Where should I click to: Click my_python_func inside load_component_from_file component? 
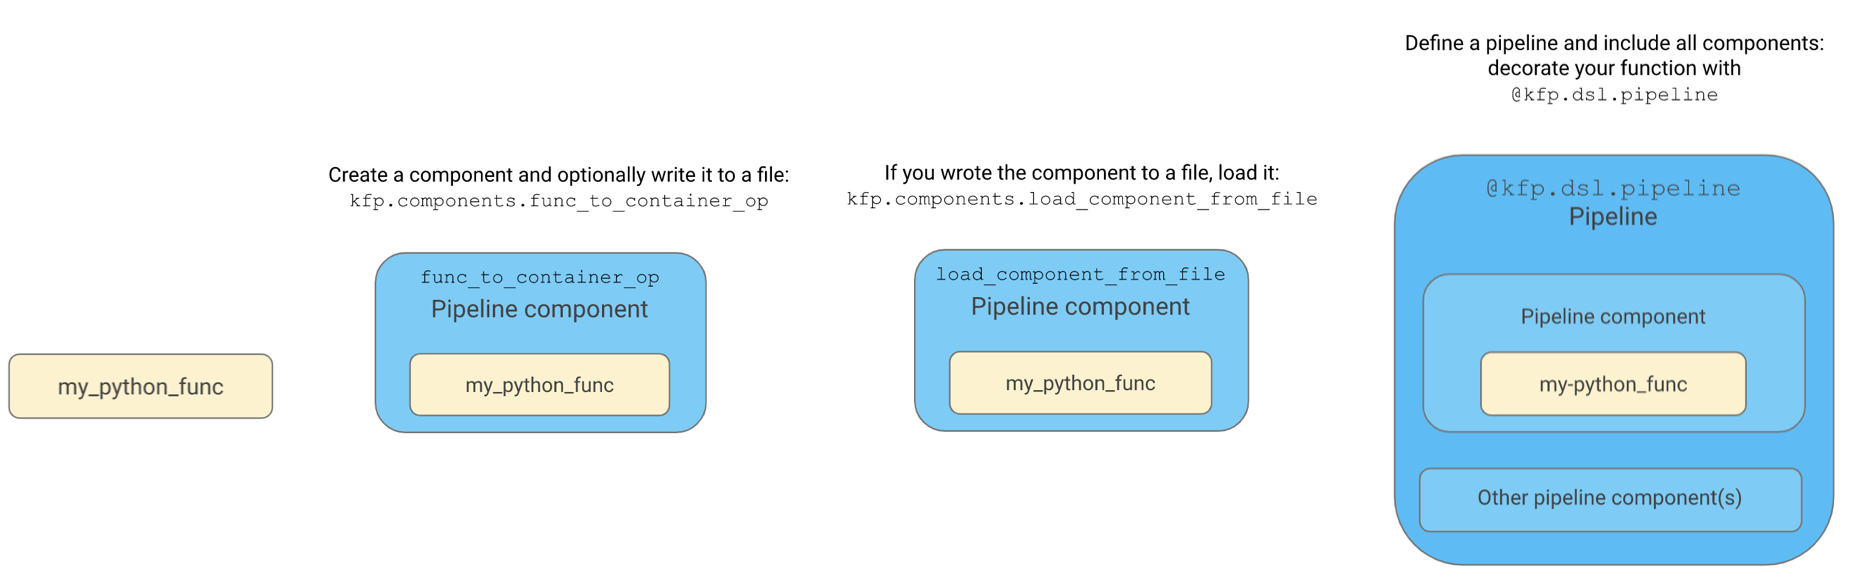1081,383
